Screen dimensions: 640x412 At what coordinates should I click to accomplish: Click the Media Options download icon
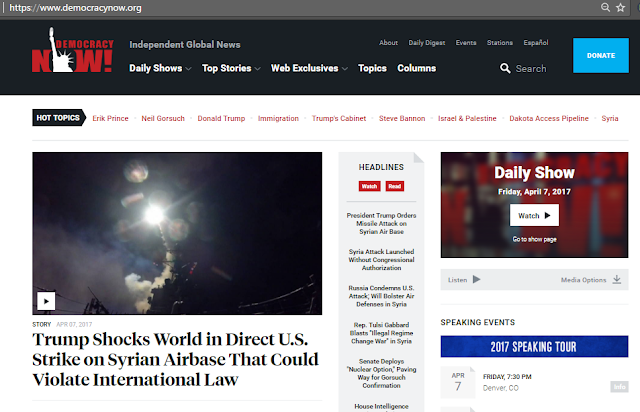[617, 280]
